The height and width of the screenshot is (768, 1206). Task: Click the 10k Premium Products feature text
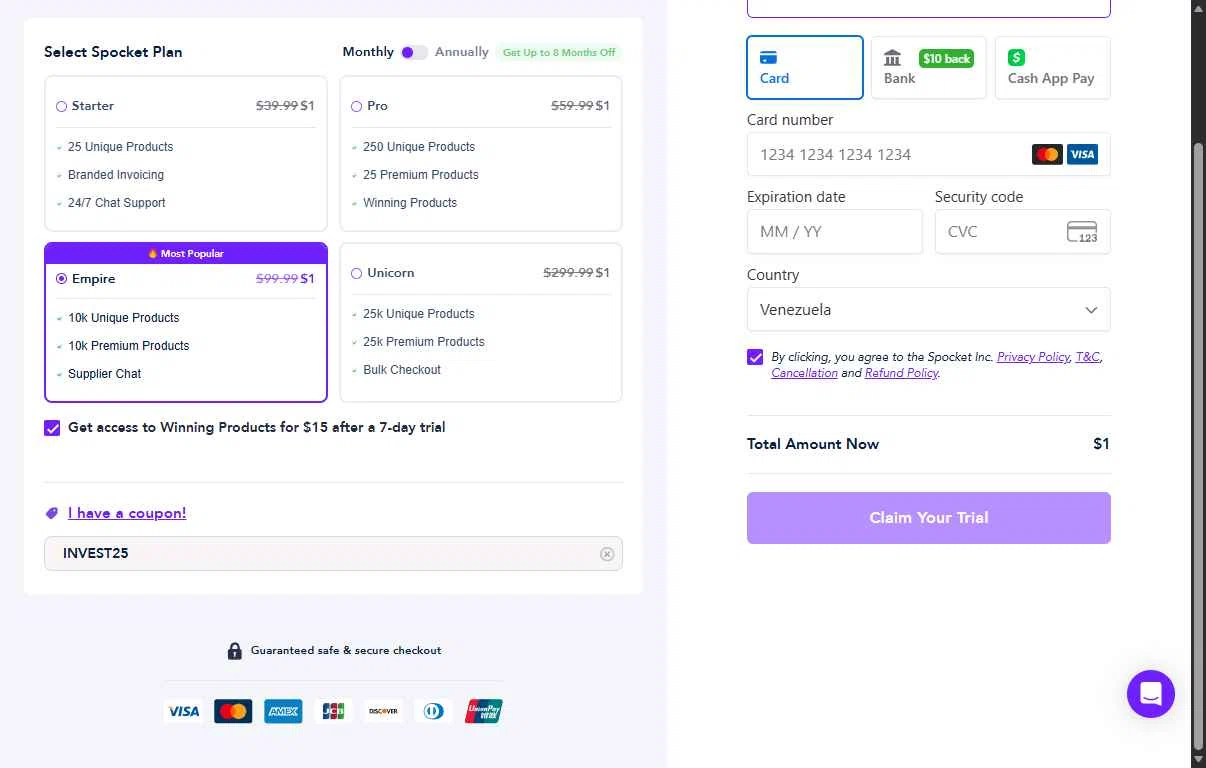tap(129, 346)
